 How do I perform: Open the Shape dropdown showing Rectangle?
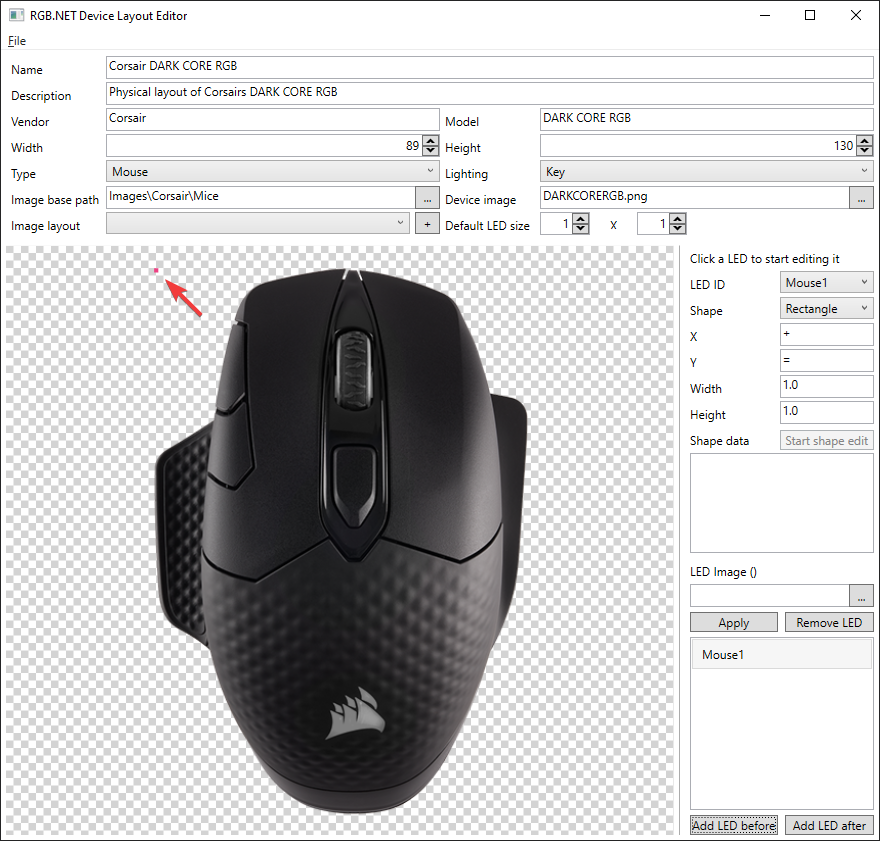click(827, 308)
